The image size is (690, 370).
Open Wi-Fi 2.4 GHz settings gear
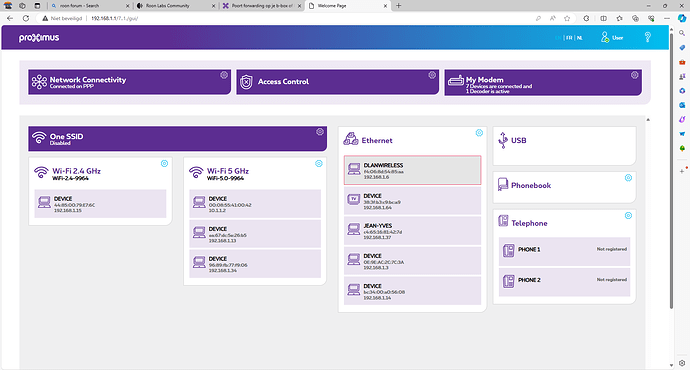point(164,164)
